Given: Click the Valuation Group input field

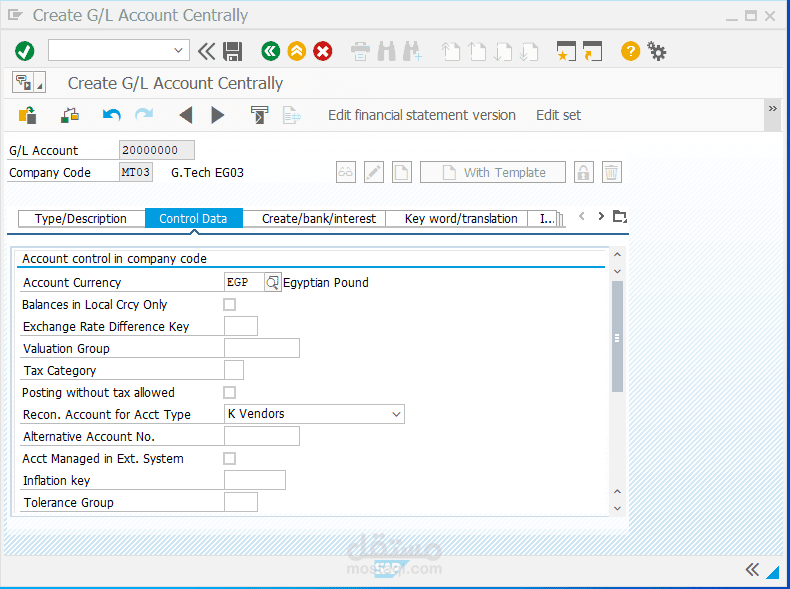Looking at the screenshot, I should pyautogui.click(x=262, y=348).
